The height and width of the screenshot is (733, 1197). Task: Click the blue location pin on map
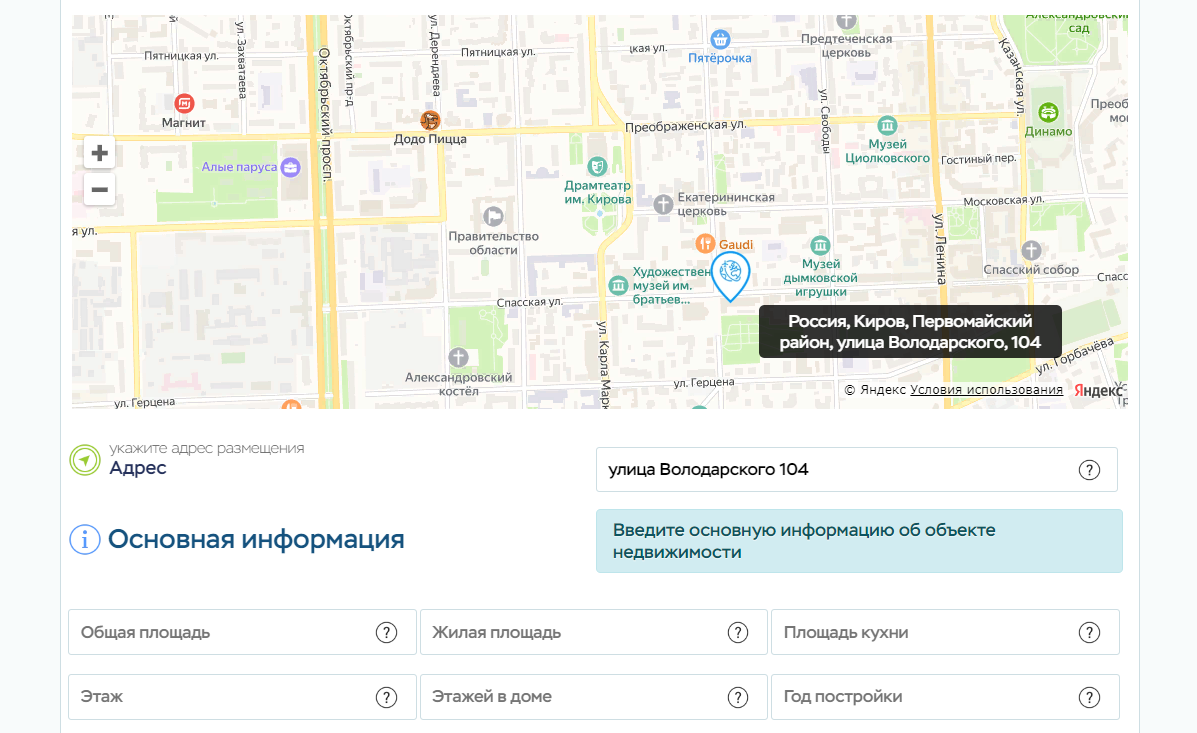point(730,273)
